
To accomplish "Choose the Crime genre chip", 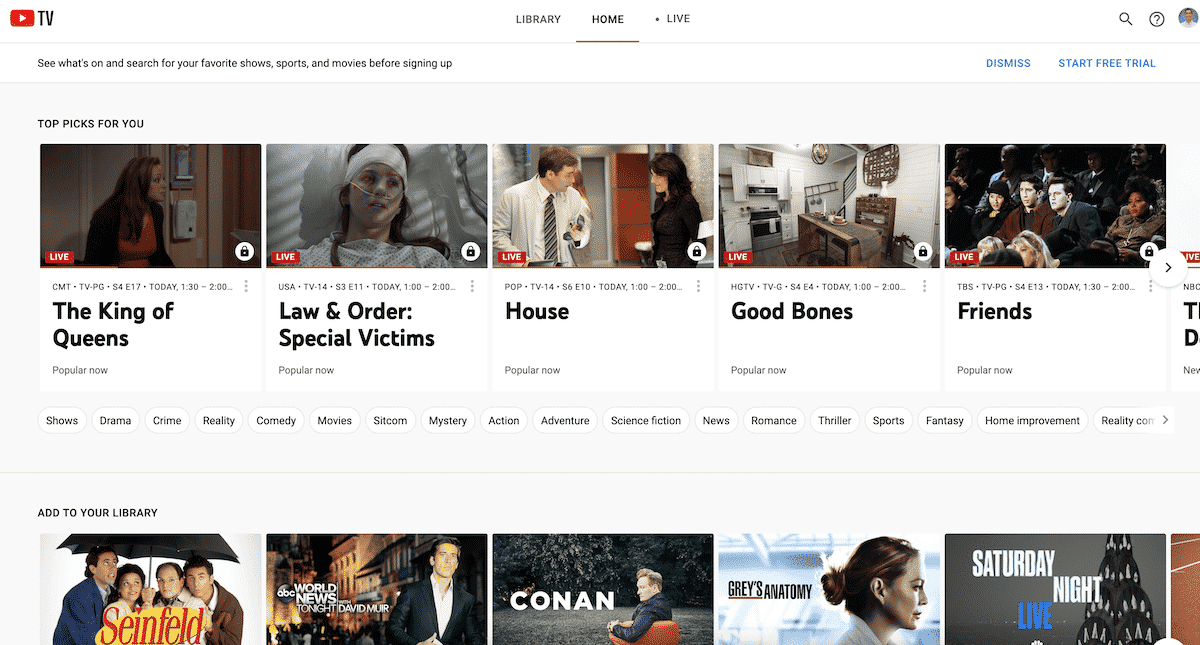I will [x=167, y=420].
